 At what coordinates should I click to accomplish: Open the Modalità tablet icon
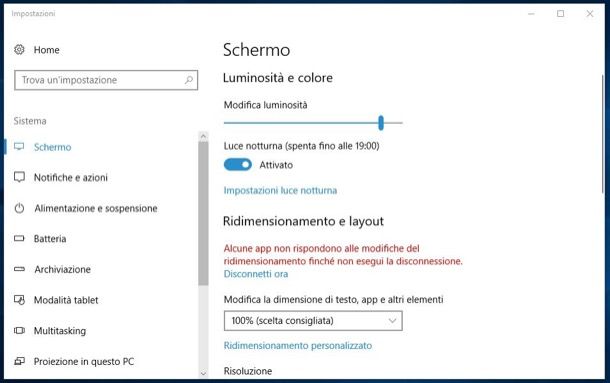[x=19, y=300]
